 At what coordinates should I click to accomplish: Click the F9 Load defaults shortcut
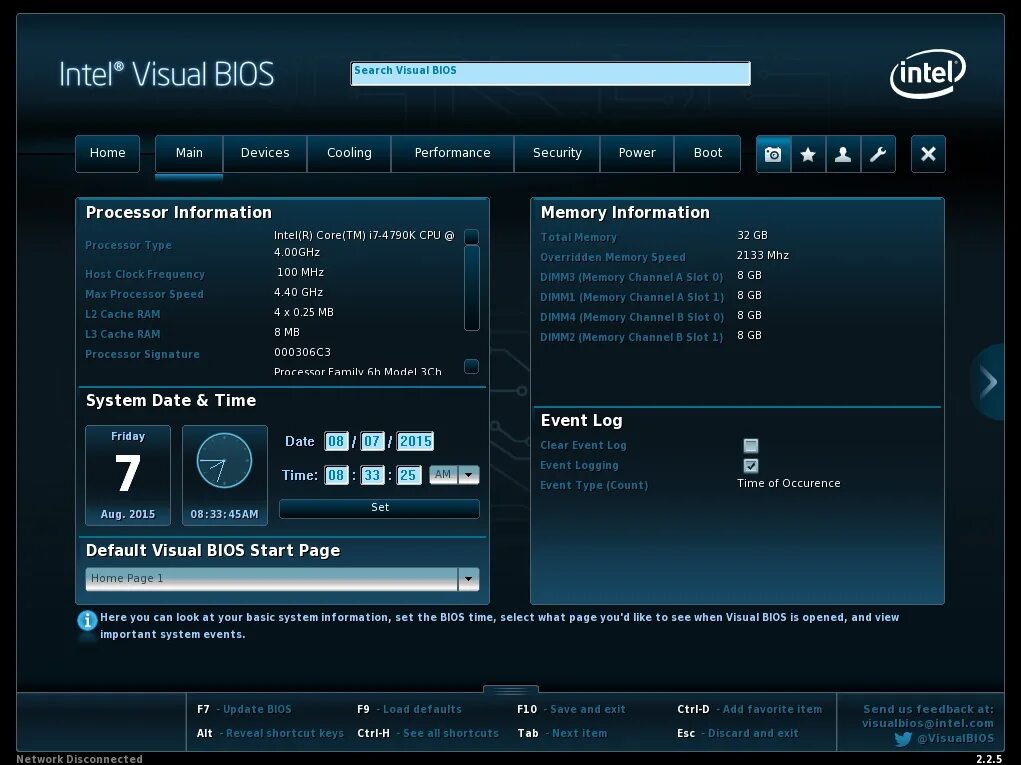point(410,709)
